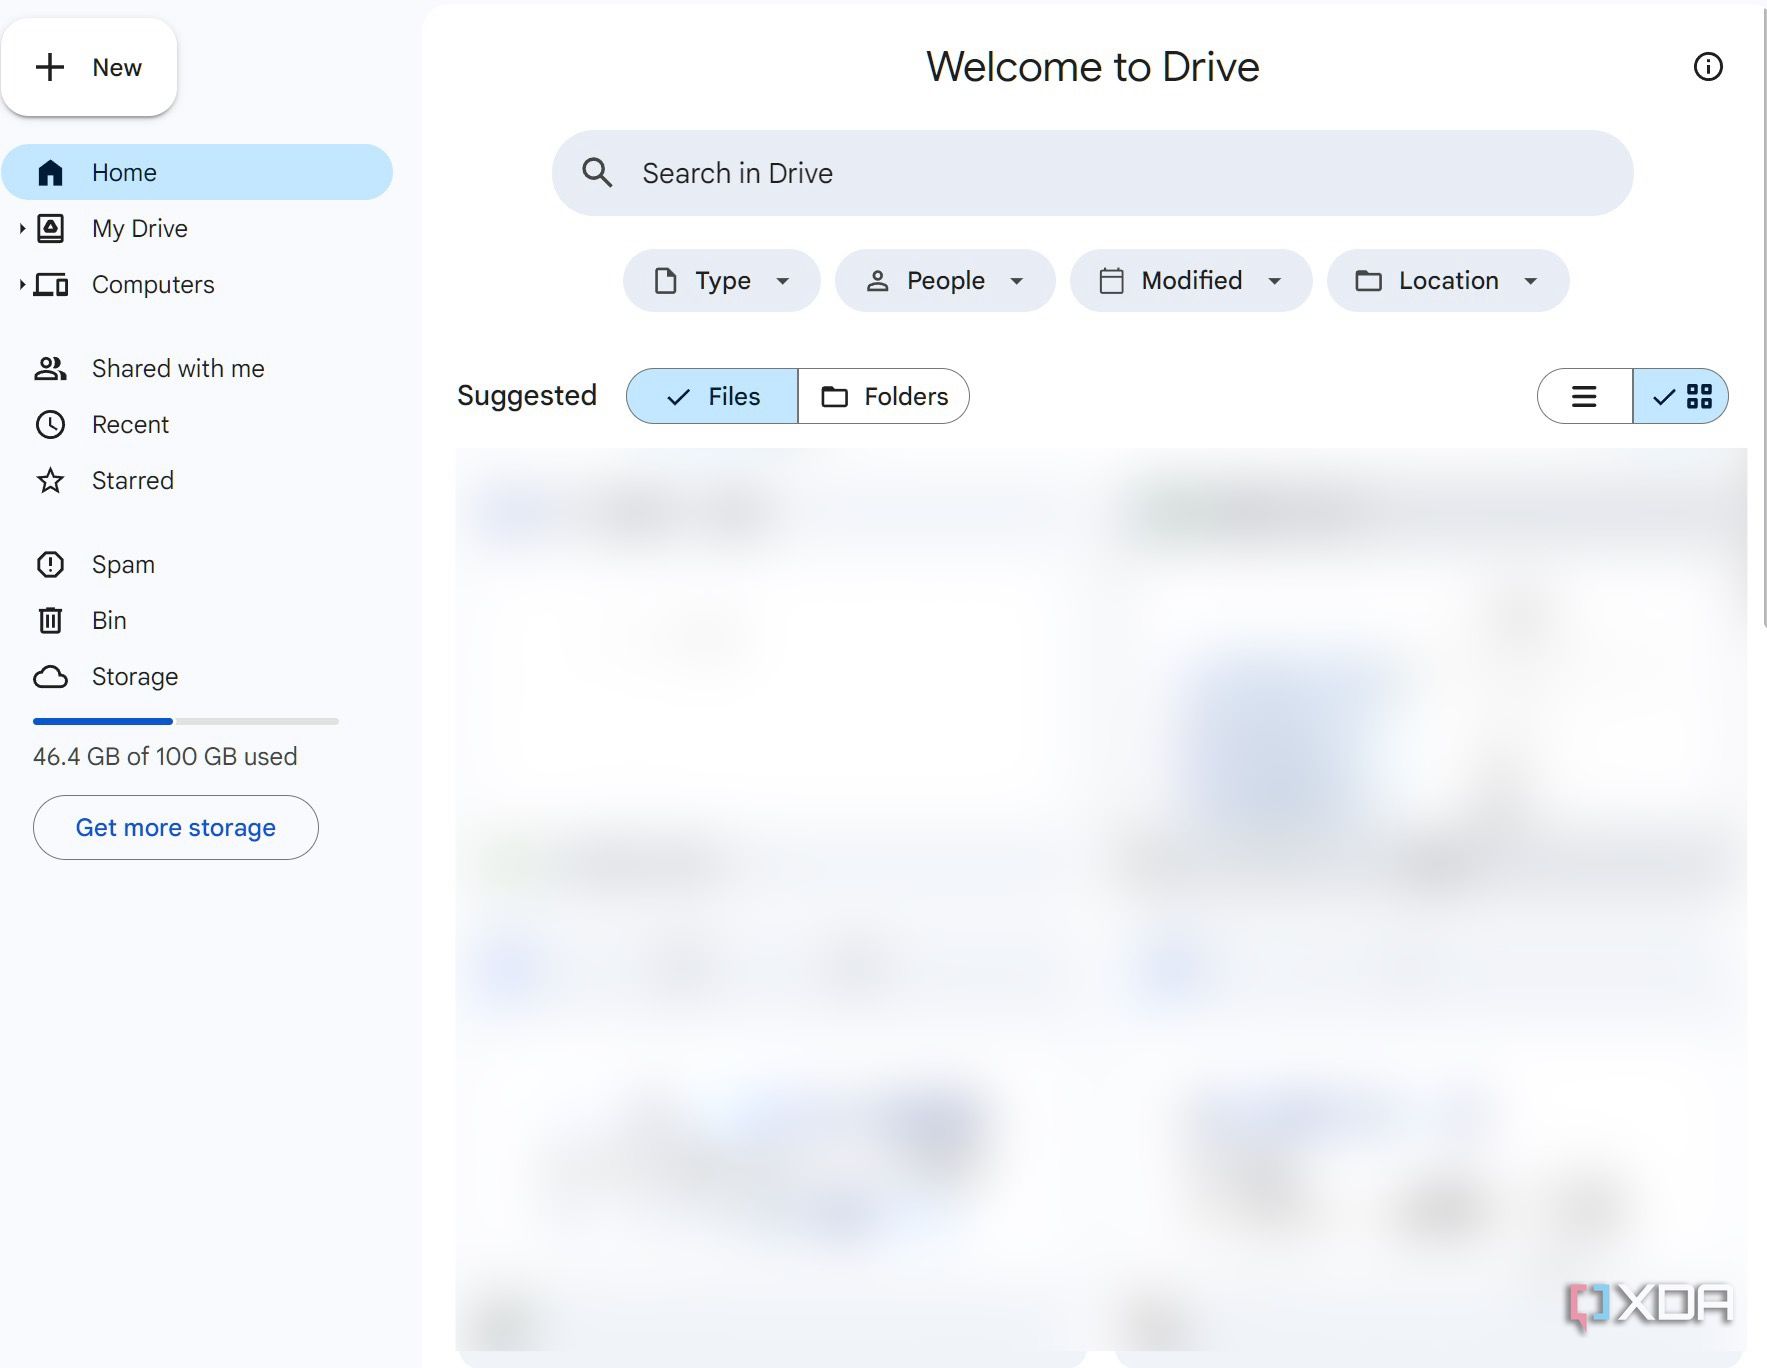Viewport: 1767px width, 1368px height.
Task: Click the plus icon on New button
Action: coord(50,67)
